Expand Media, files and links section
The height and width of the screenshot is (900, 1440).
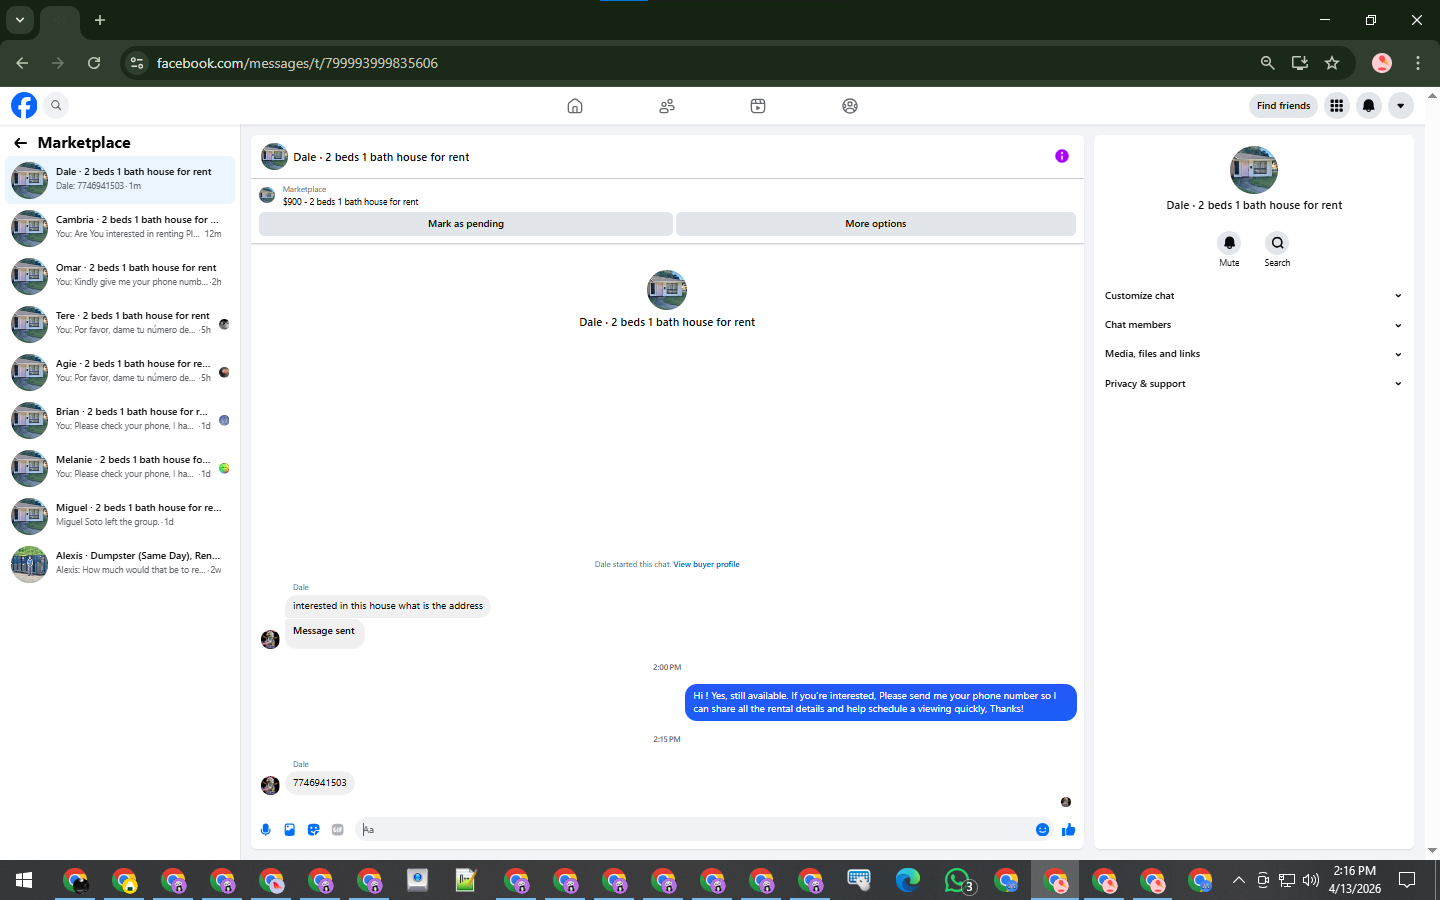(x=1253, y=354)
